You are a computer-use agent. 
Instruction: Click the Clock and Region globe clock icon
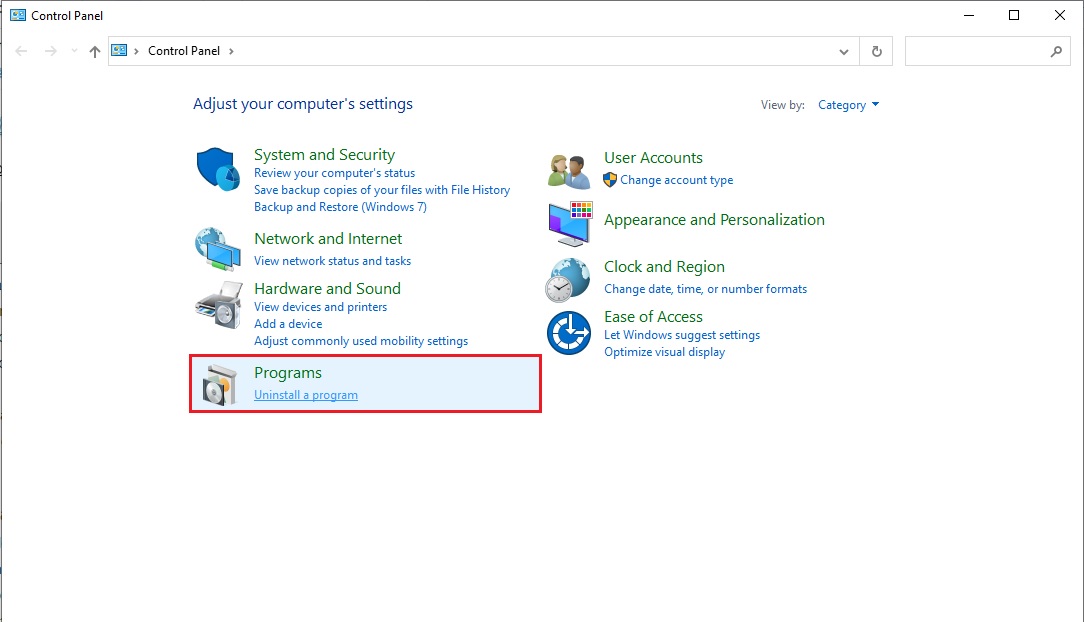[568, 280]
